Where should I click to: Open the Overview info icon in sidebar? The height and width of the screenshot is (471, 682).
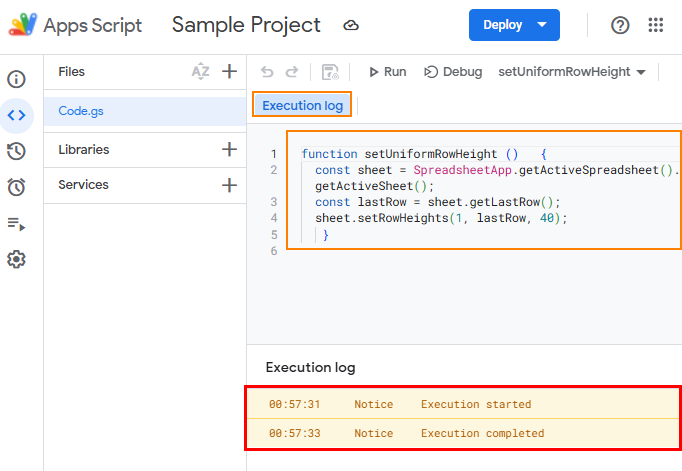point(16,79)
